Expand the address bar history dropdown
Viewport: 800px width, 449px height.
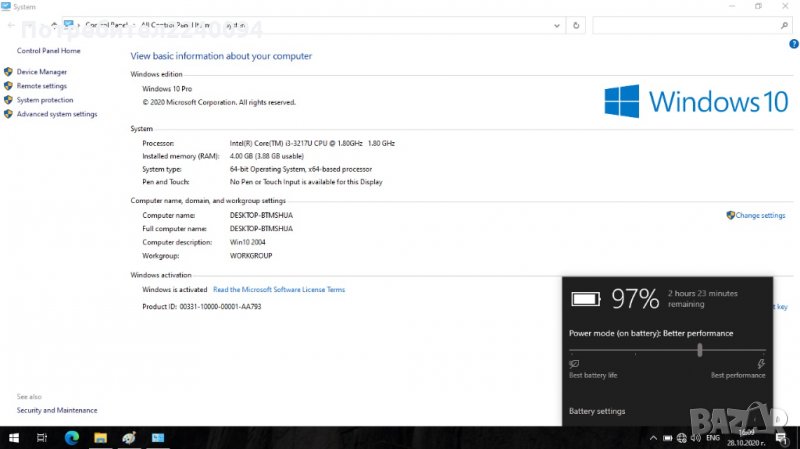557,25
